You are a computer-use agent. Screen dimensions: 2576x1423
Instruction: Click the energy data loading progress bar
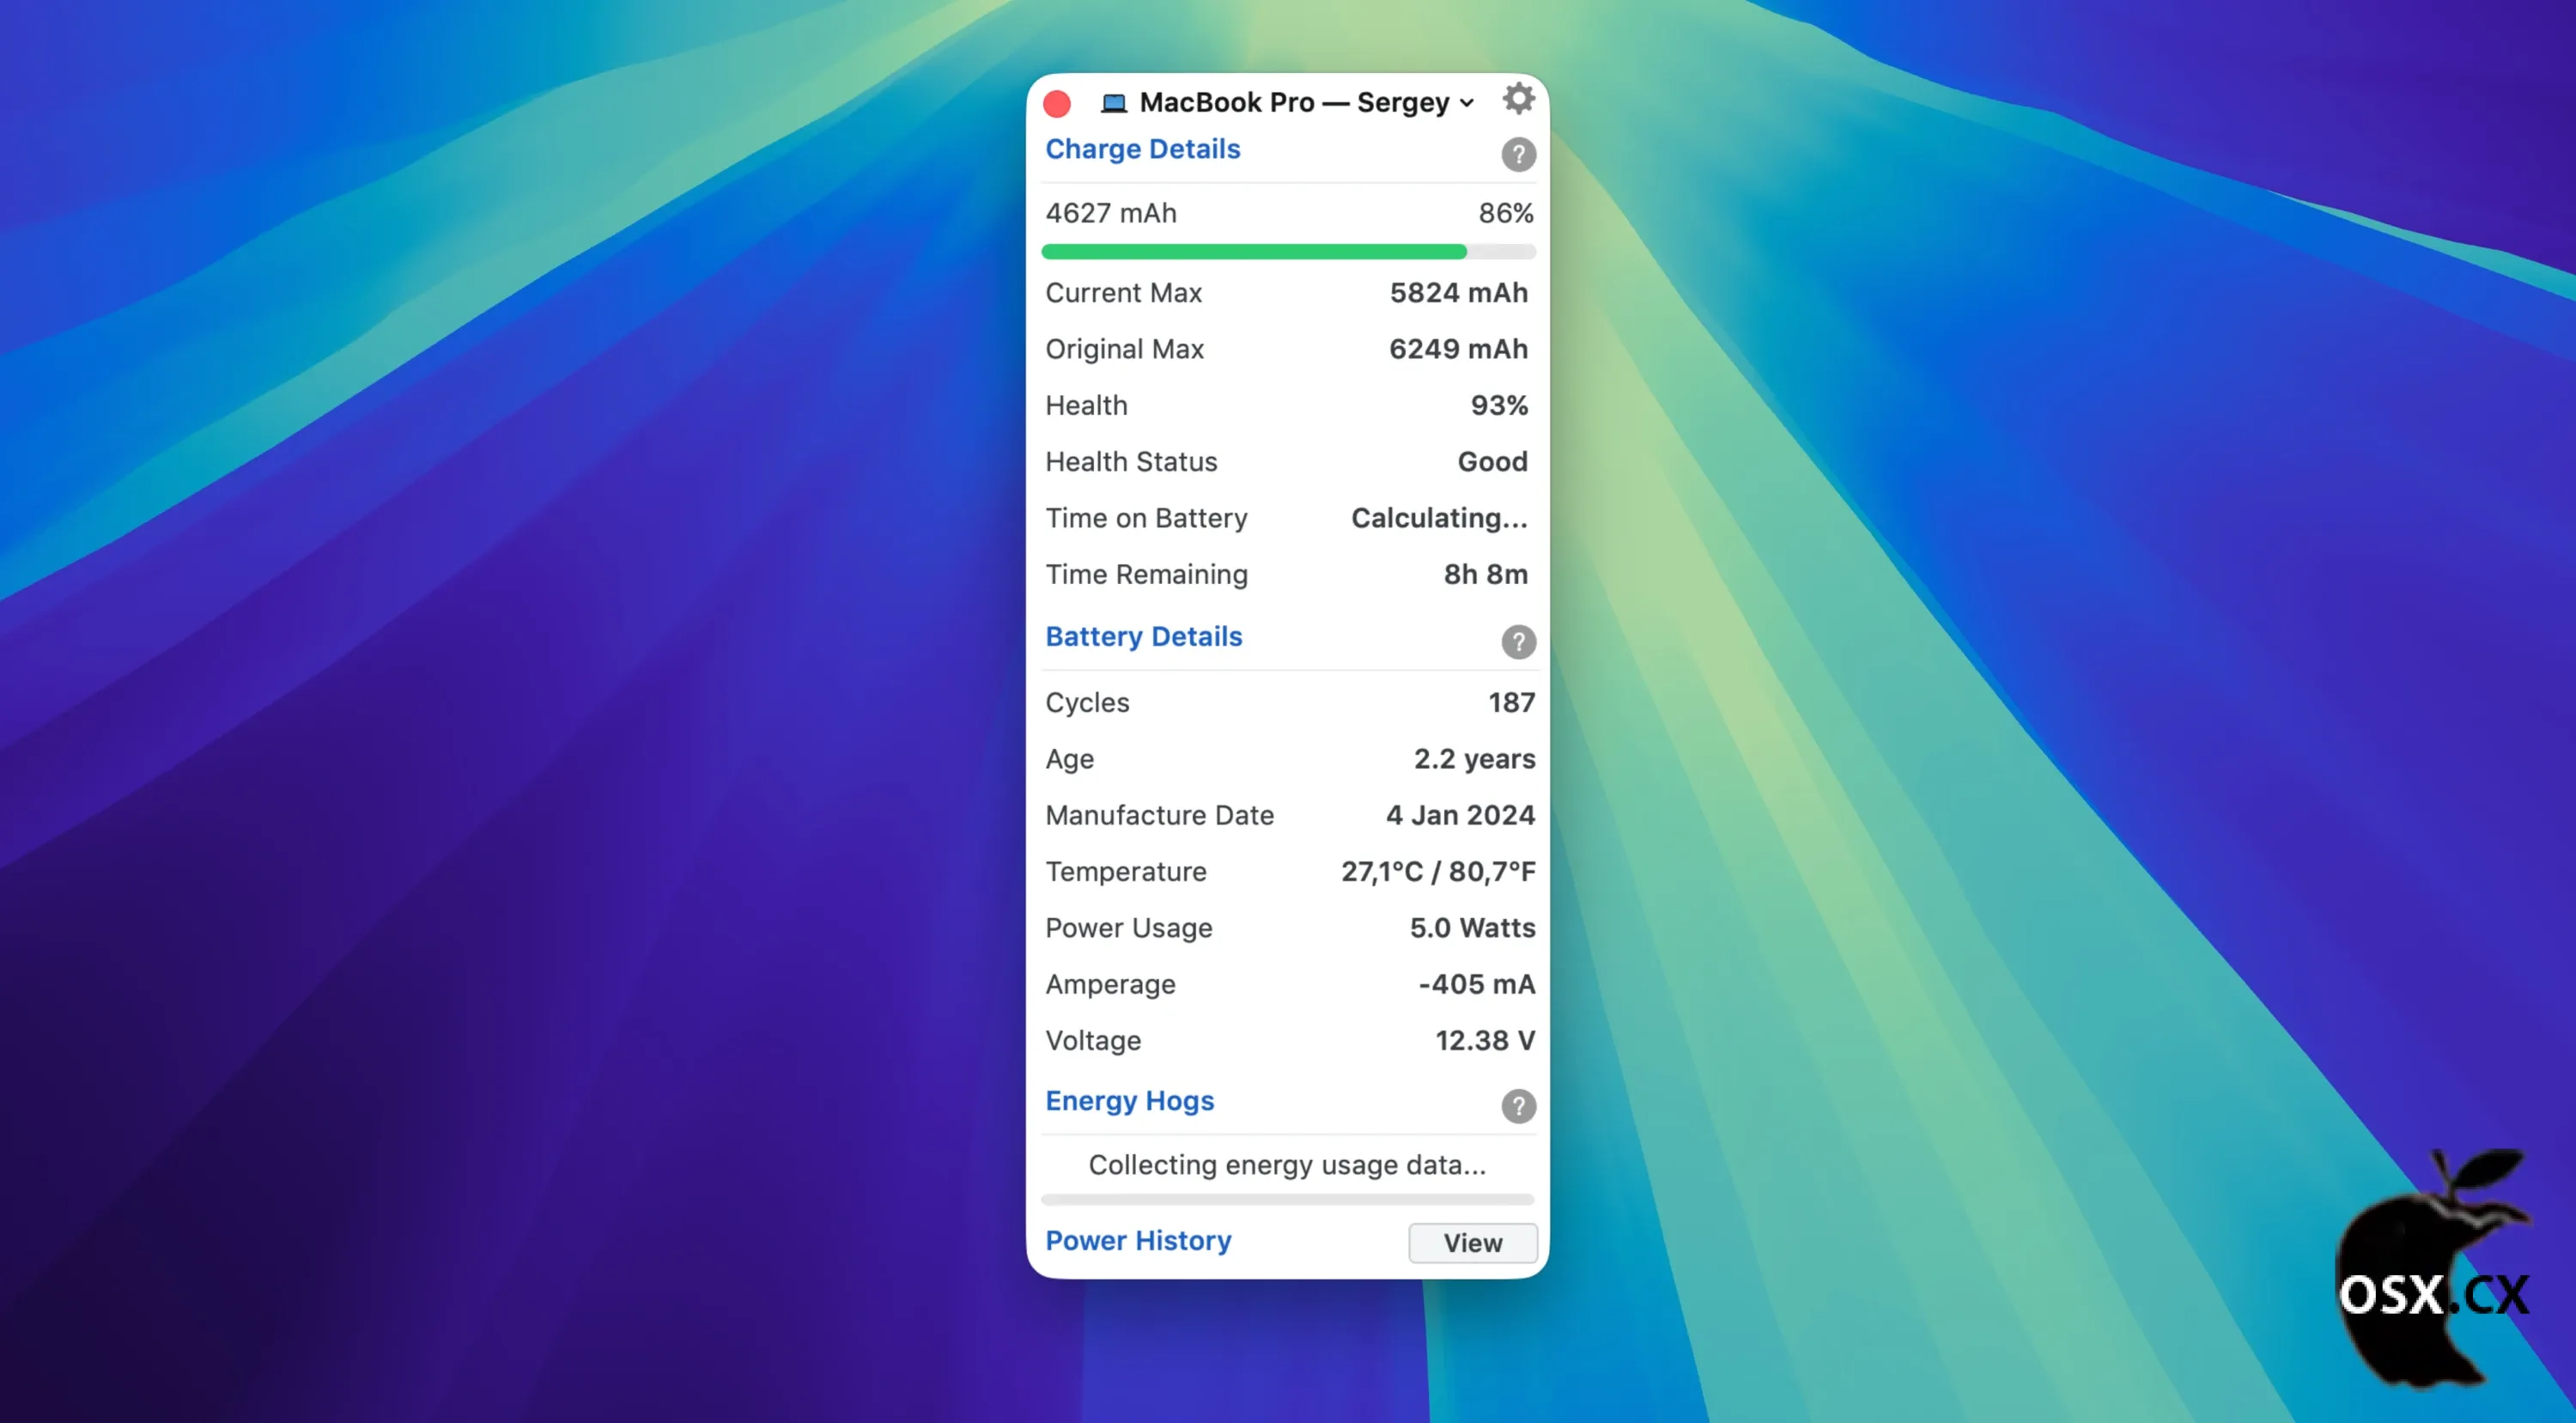click(1286, 1199)
